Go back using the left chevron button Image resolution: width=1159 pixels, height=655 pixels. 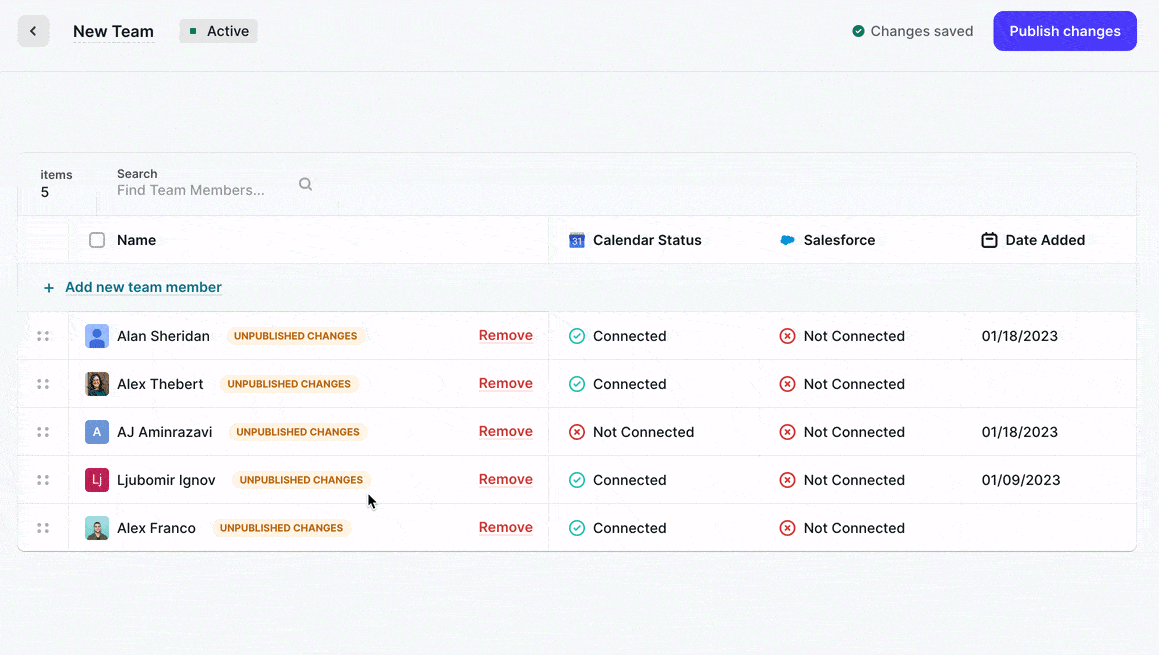(x=33, y=31)
